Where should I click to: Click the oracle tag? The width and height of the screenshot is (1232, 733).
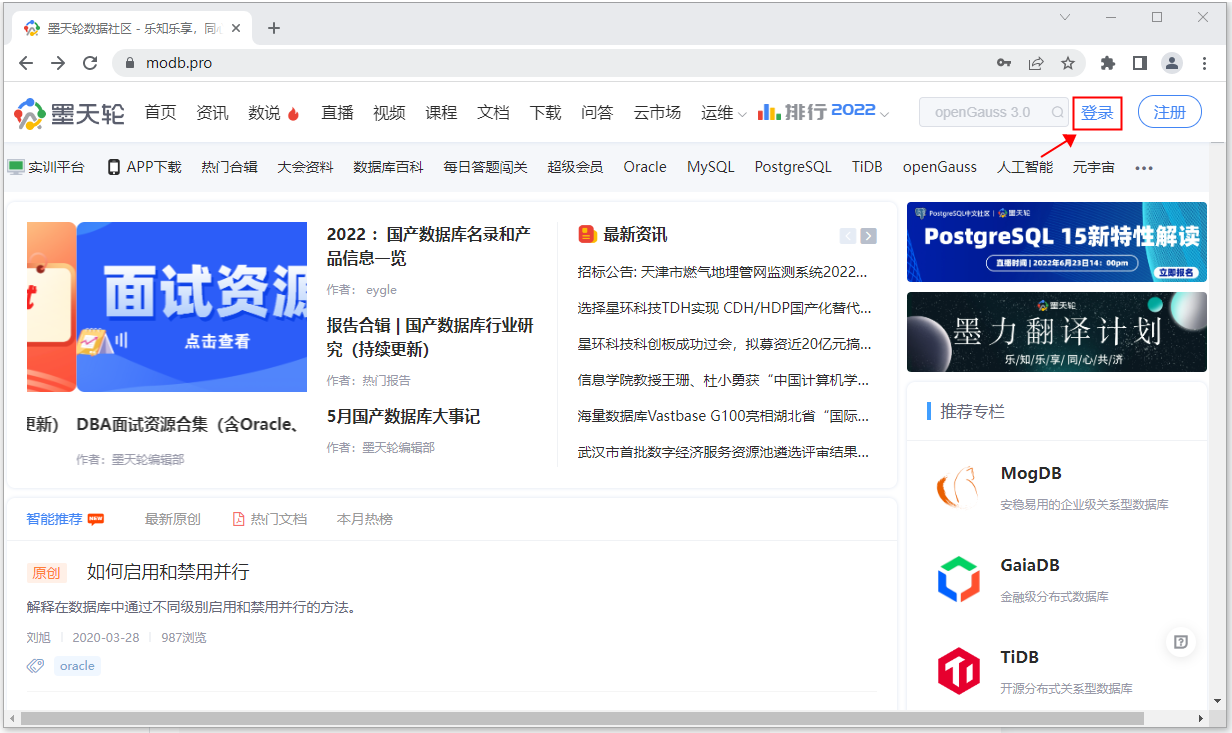(x=77, y=666)
